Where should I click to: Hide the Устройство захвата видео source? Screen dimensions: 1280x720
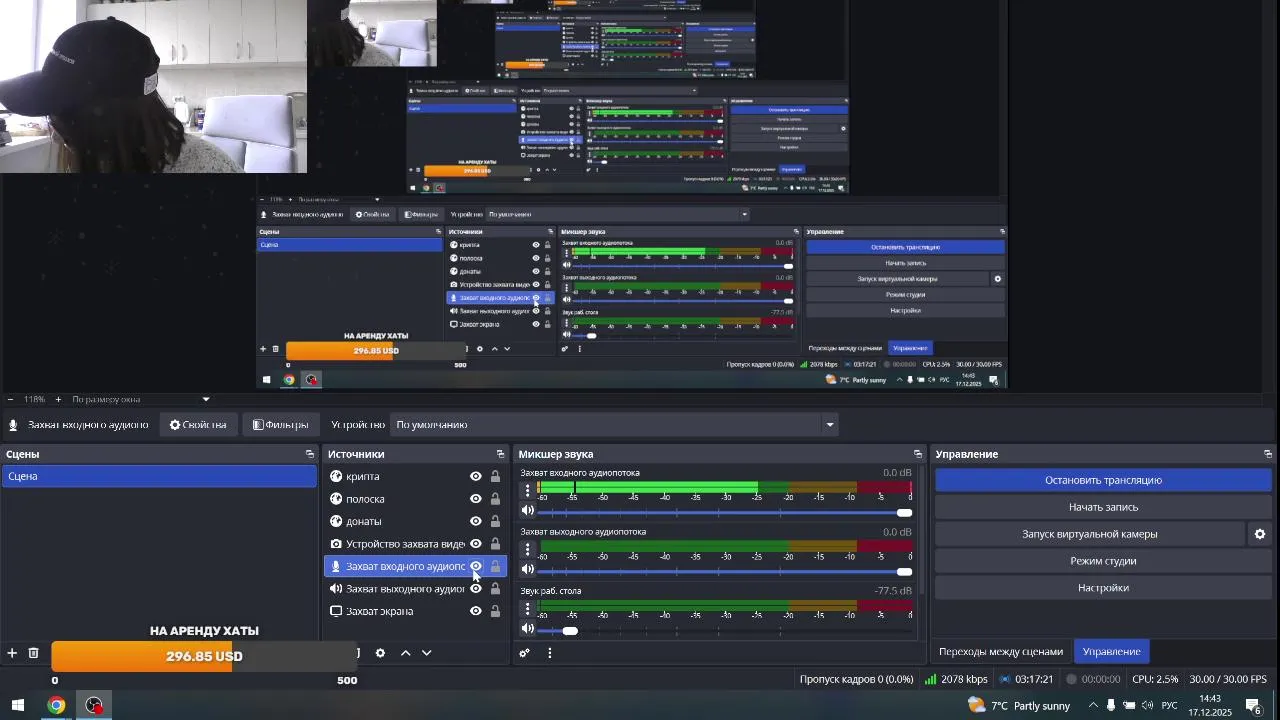pos(476,544)
